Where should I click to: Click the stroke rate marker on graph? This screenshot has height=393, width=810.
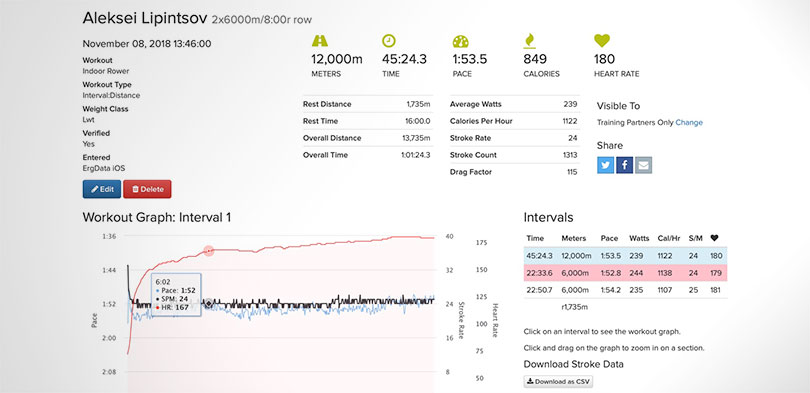(209, 303)
